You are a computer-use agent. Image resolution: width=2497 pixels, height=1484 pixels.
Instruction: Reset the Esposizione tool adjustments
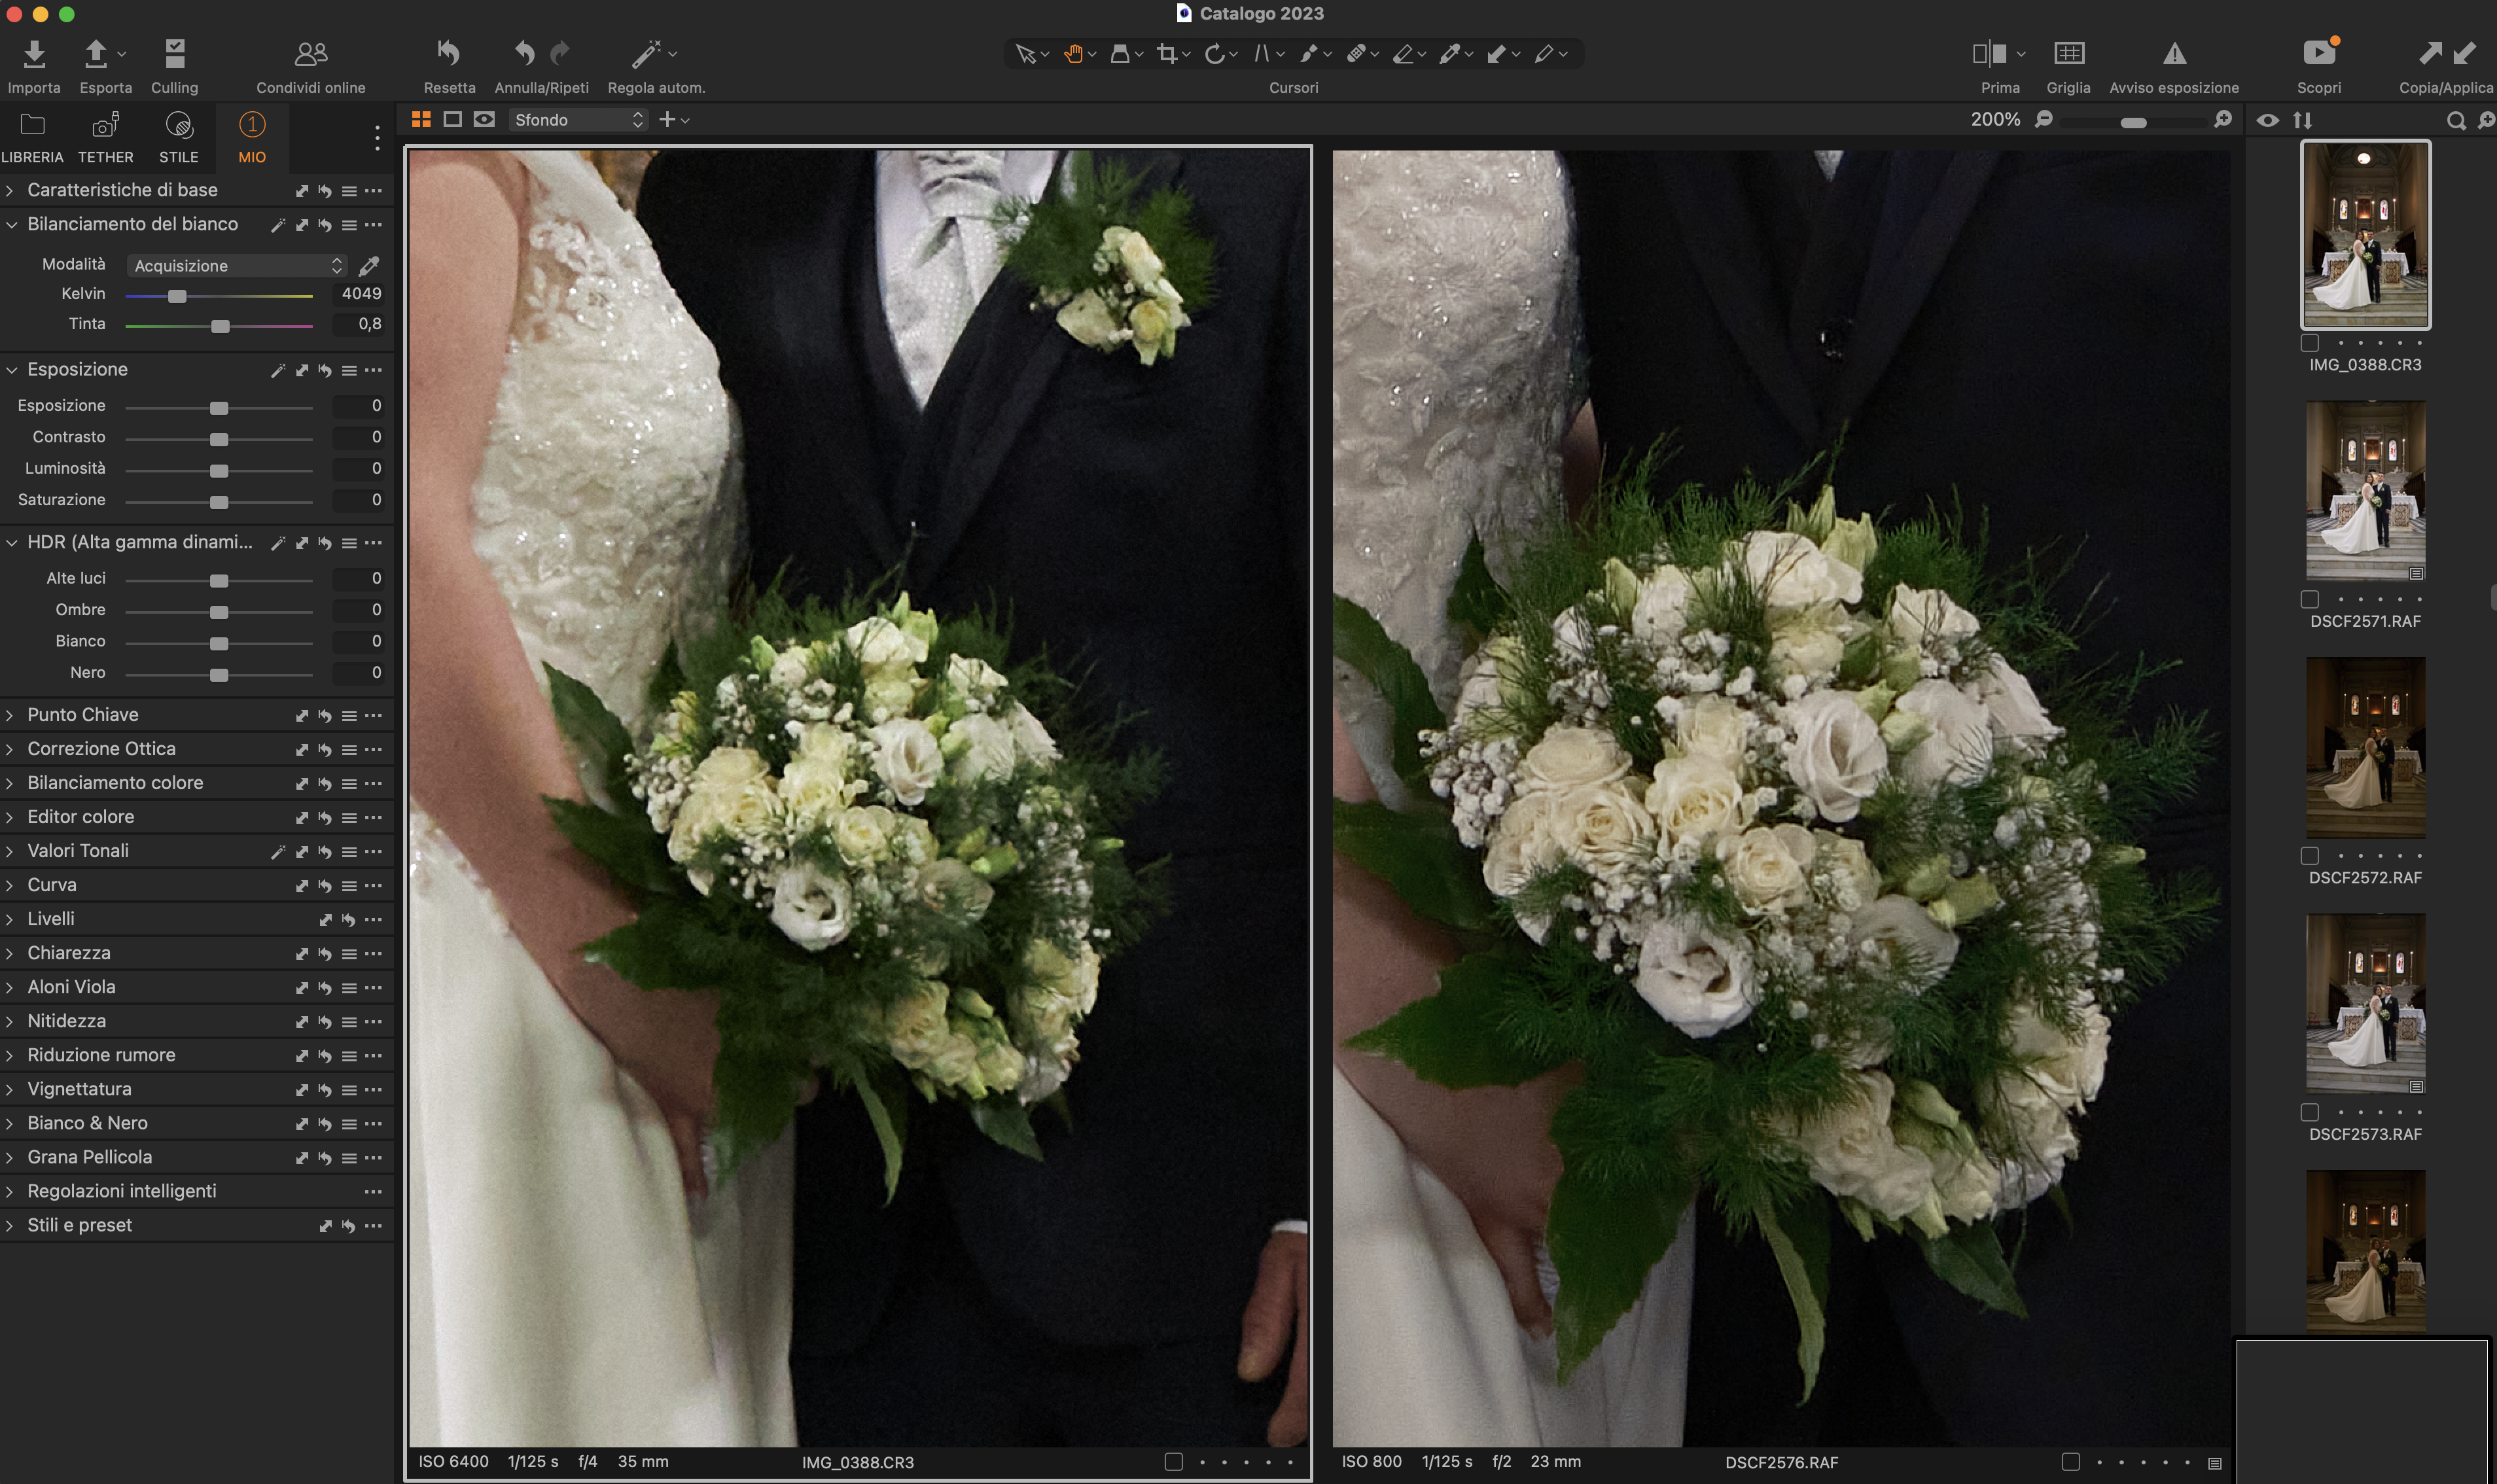(x=325, y=371)
